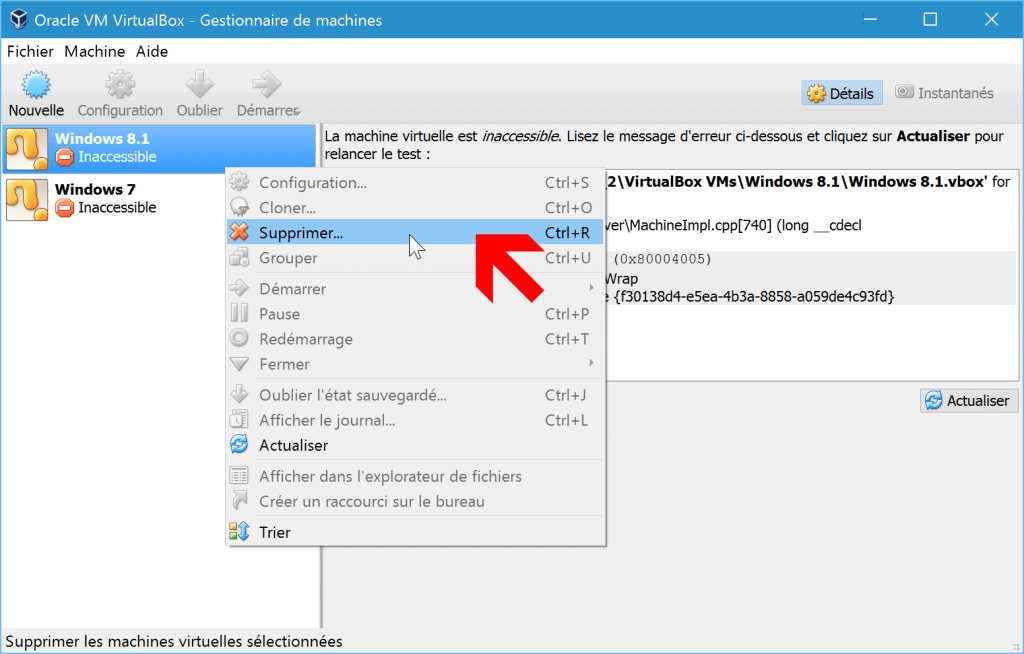
Task: Choose Créer un raccourci sur le bureau
Action: [x=415, y=502]
